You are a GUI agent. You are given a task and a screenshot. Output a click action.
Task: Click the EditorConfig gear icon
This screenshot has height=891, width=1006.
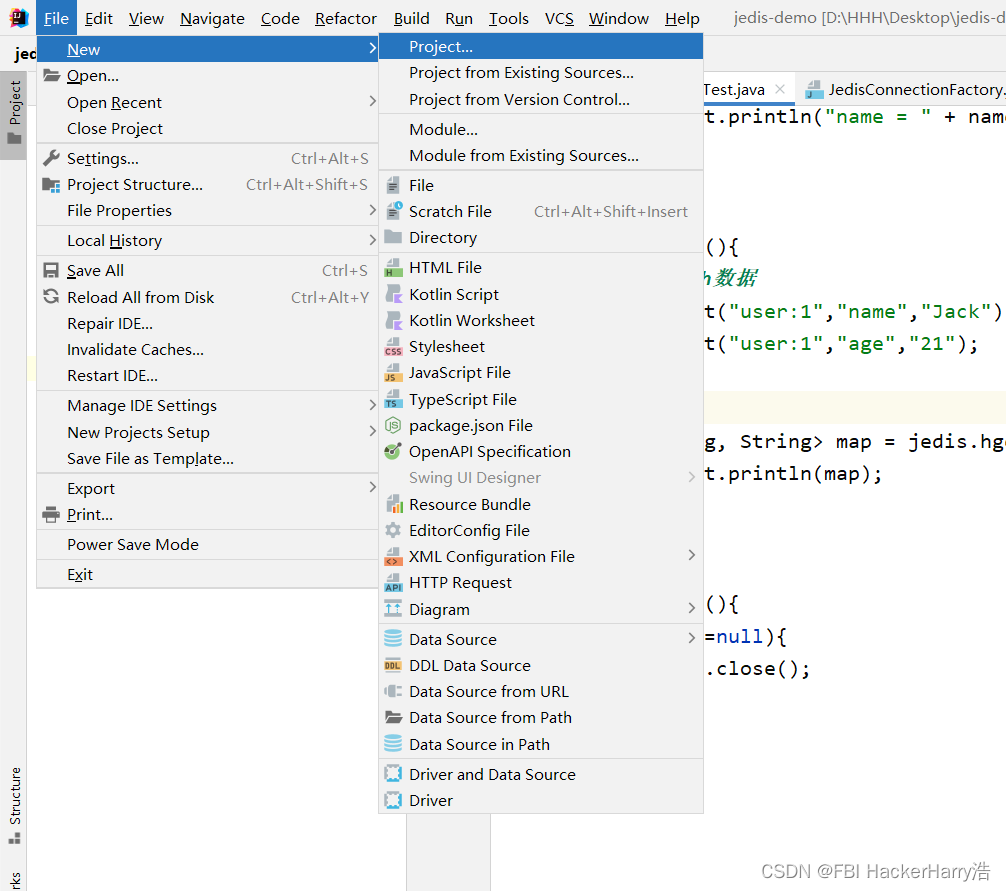pyautogui.click(x=393, y=530)
